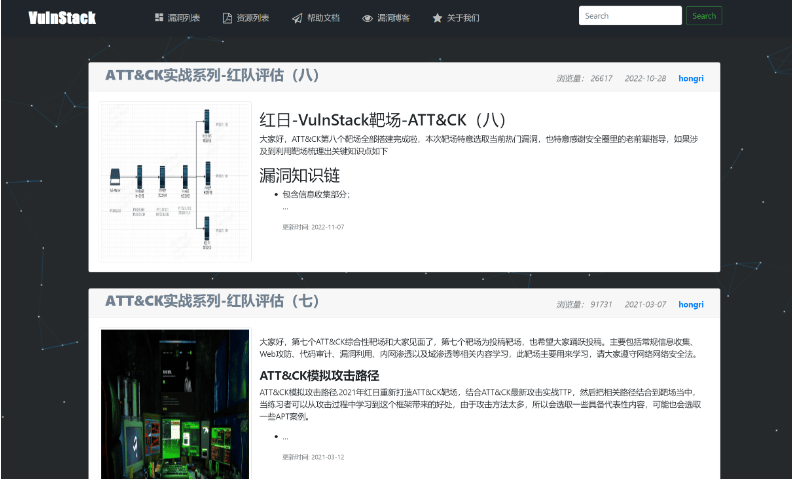Open the 资源列表 menu item

click(253, 18)
